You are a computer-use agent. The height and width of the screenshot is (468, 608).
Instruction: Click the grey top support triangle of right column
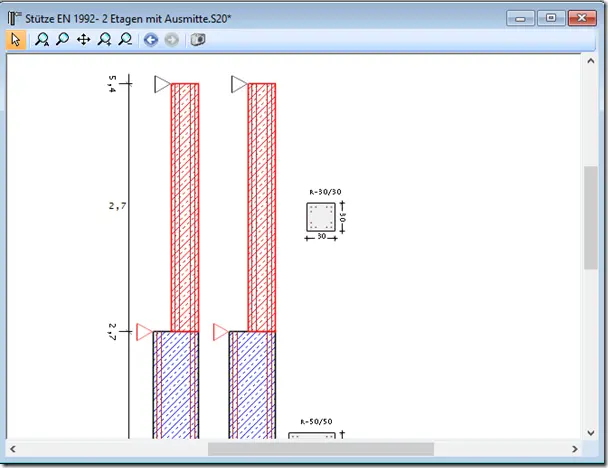(239, 84)
